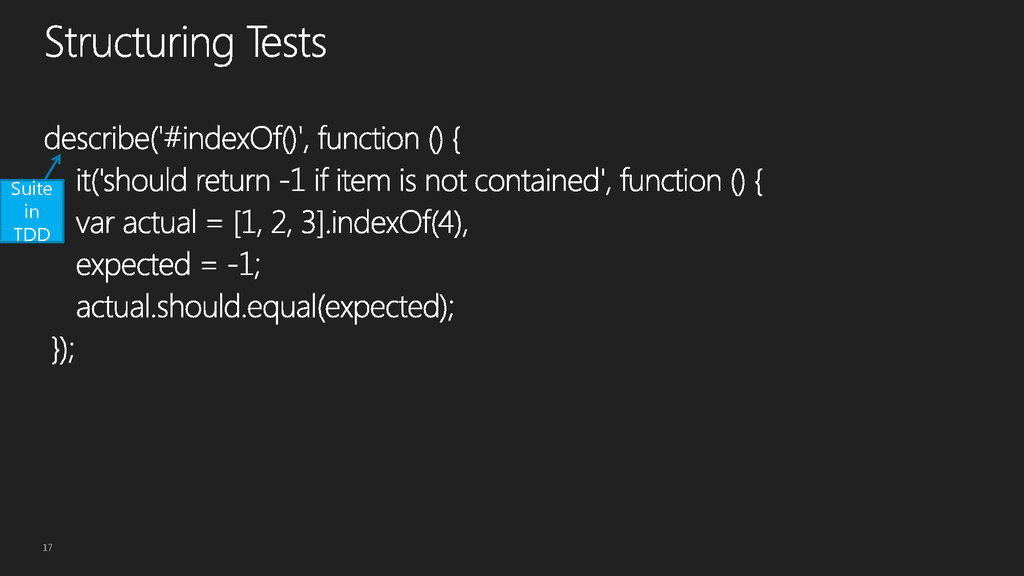Viewport: 1024px width, 576px height.
Task: Click the 'expected = -1;' line
Action: click(168, 265)
